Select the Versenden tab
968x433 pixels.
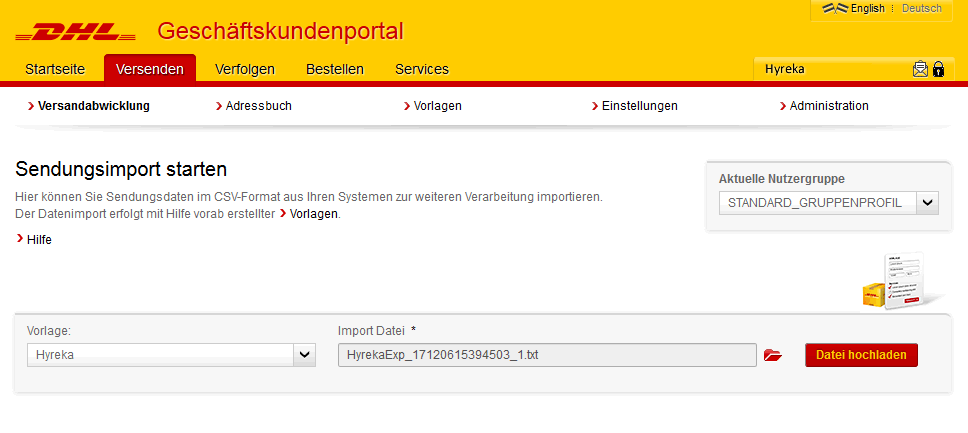coord(150,69)
